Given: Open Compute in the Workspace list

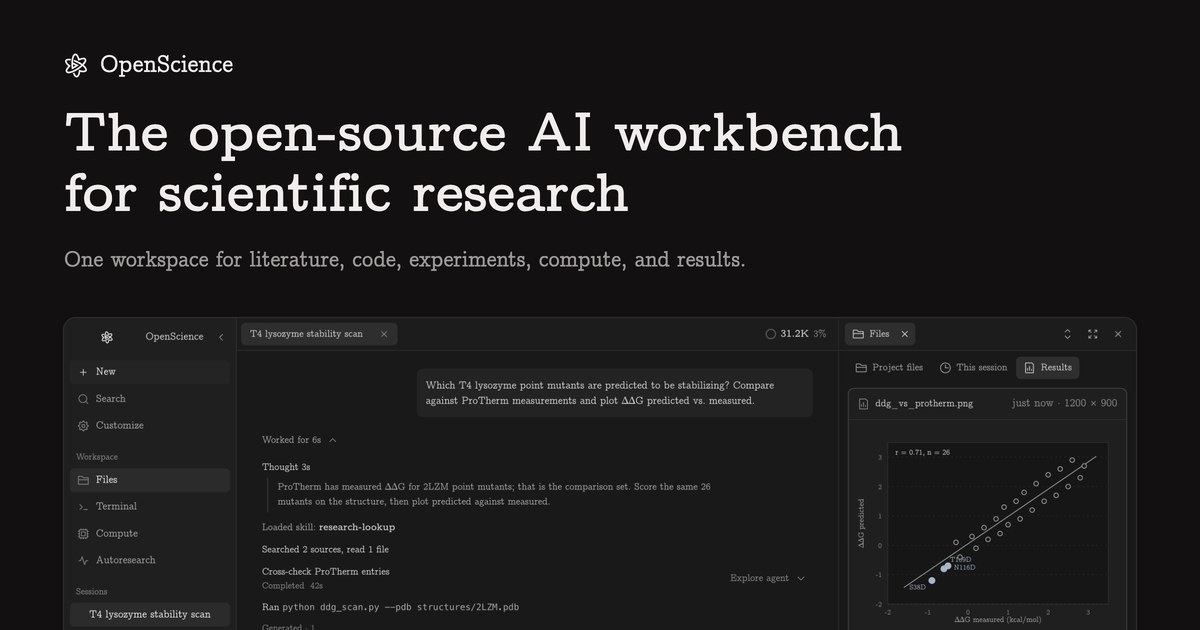Looking at the screenshot, I should 150,534.
